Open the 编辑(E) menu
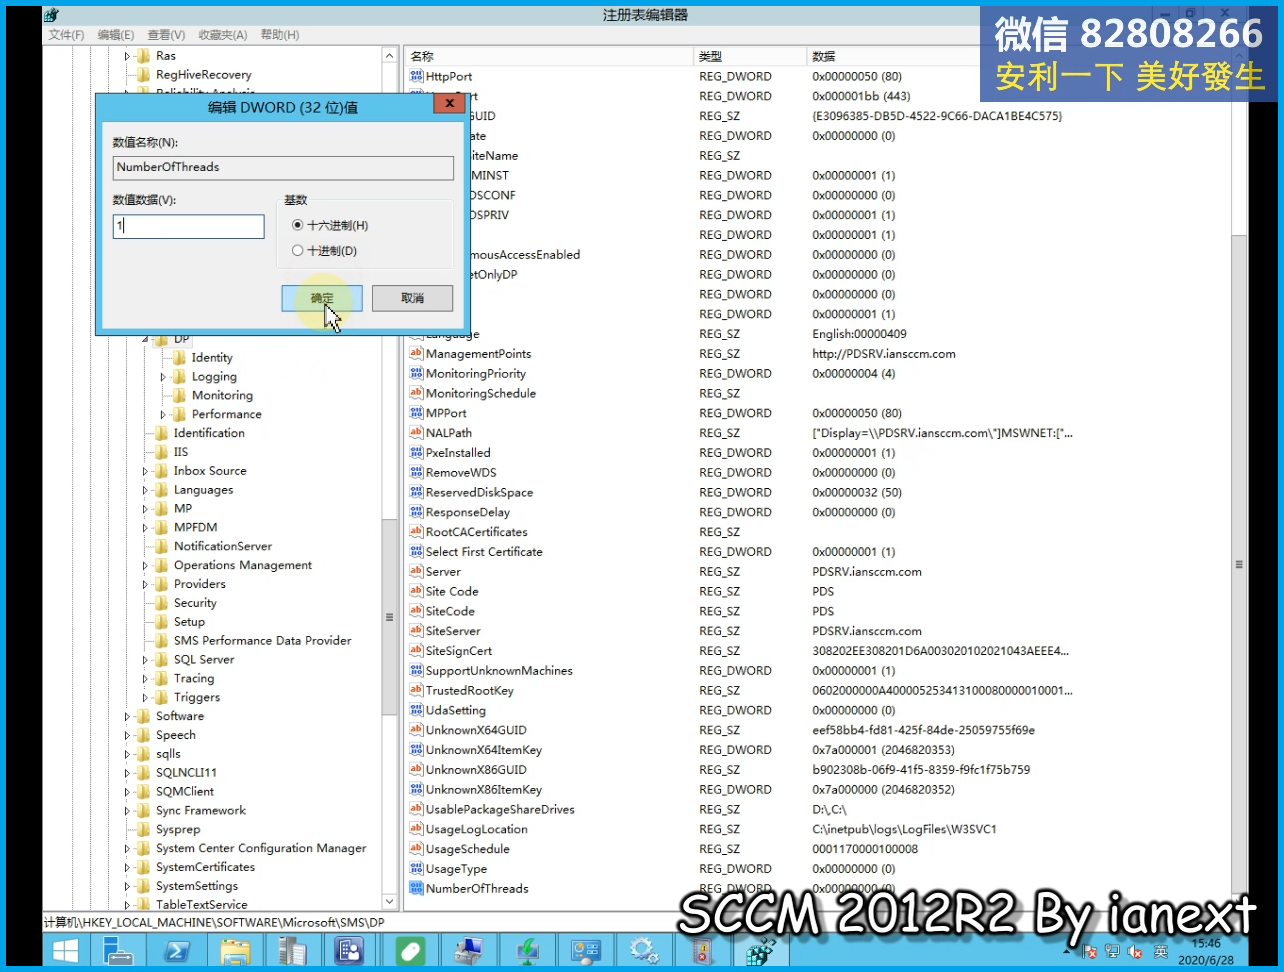 click(x=115, y=35)
